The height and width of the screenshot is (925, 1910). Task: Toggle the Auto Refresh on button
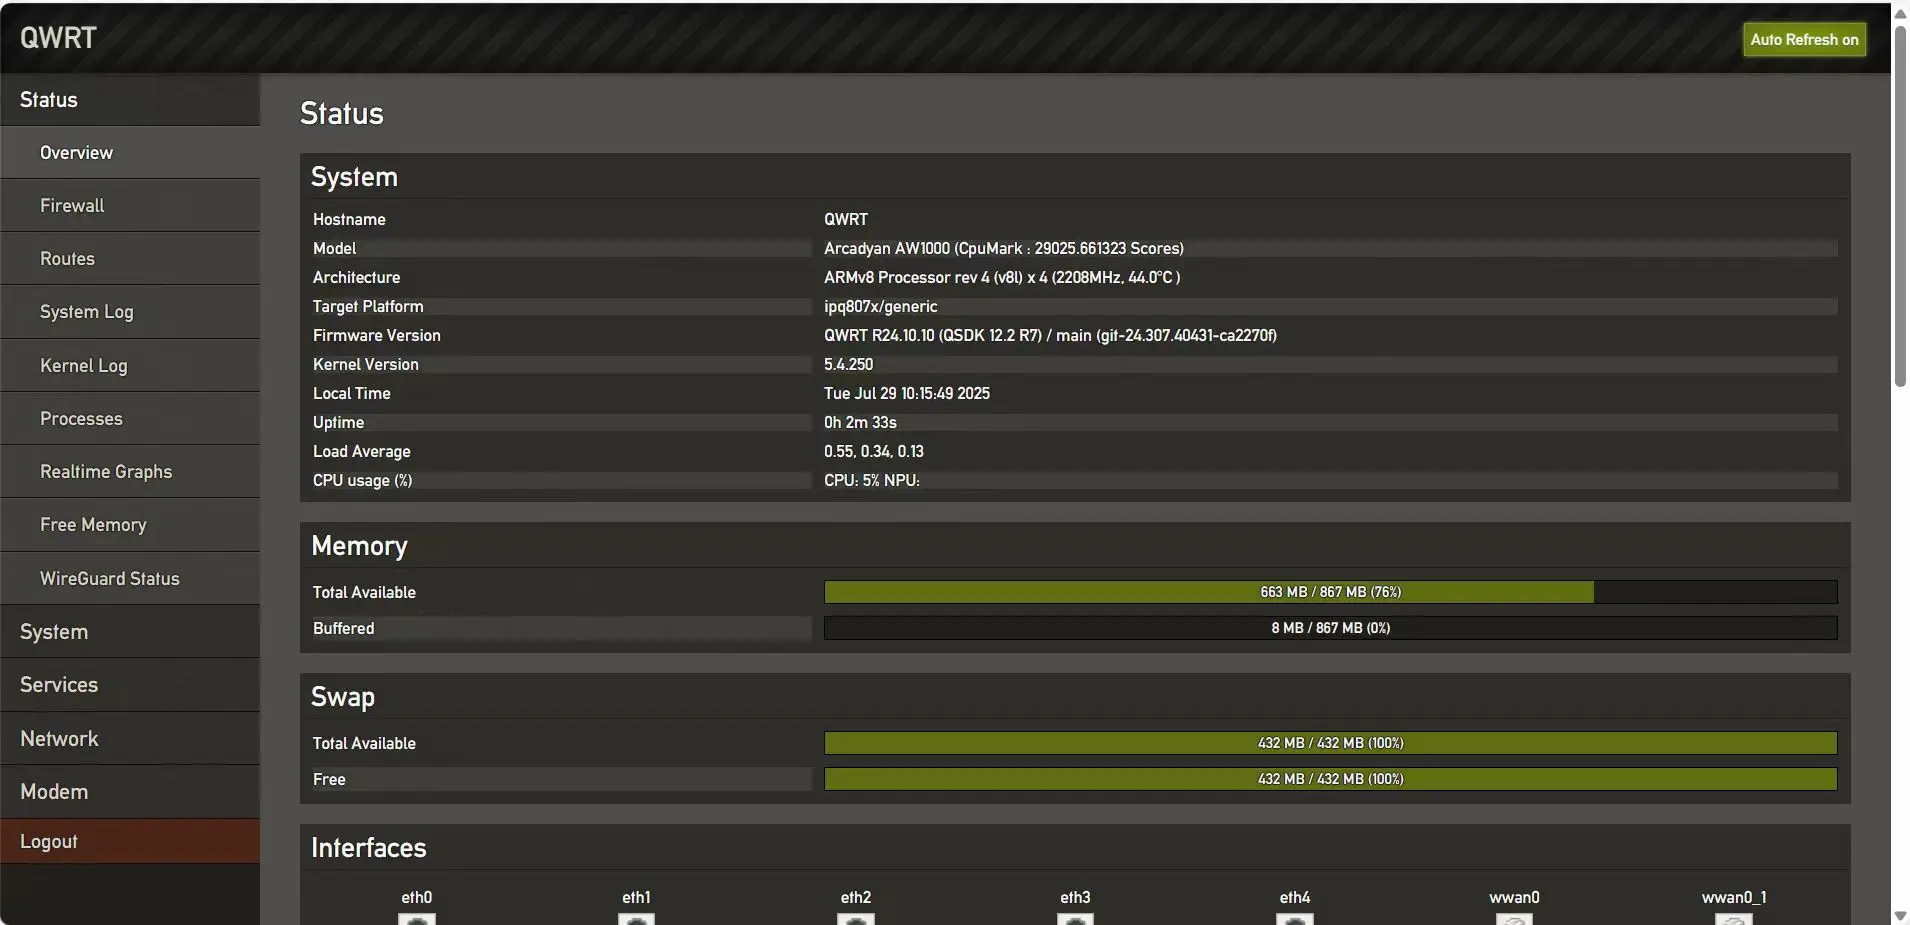pos(1804,40)
